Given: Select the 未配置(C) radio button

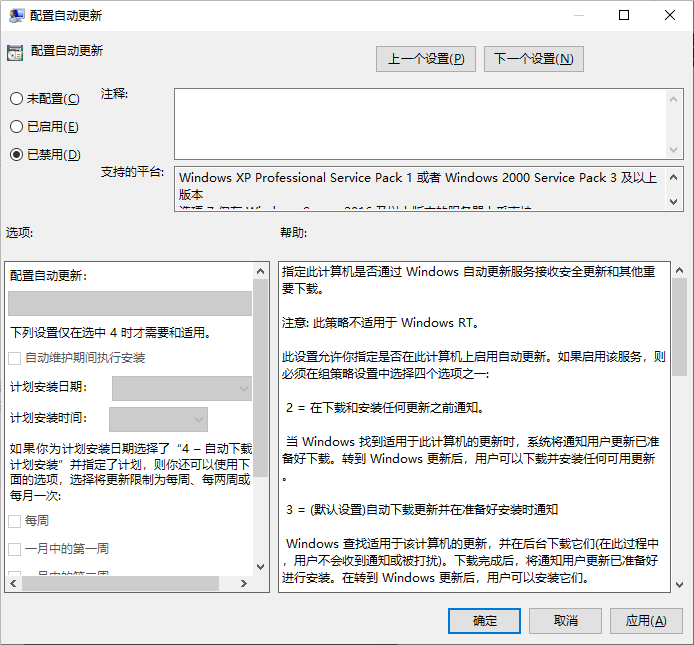Looking at the screenshot, I should (x=16, y=98).
